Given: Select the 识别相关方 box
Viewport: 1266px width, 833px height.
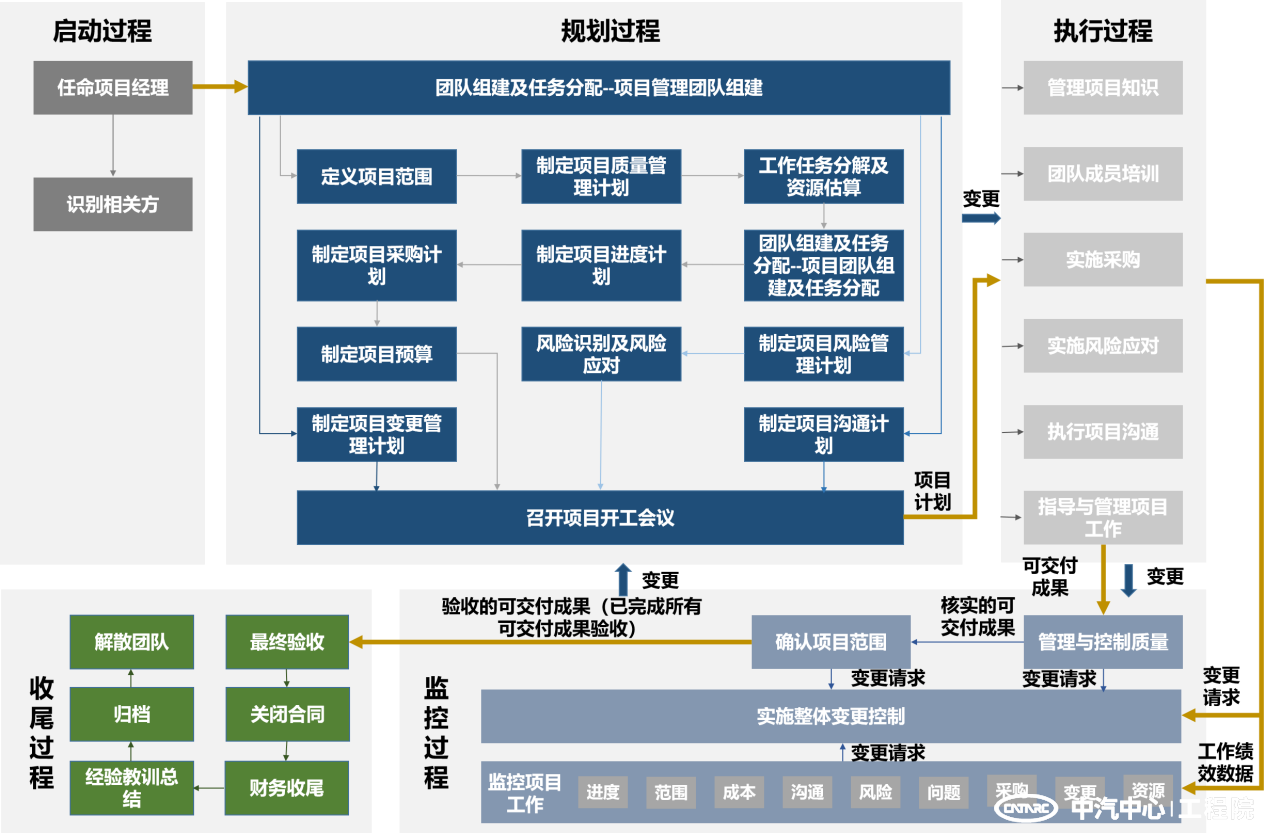Looking at the screenshot, I should point(113,204).
